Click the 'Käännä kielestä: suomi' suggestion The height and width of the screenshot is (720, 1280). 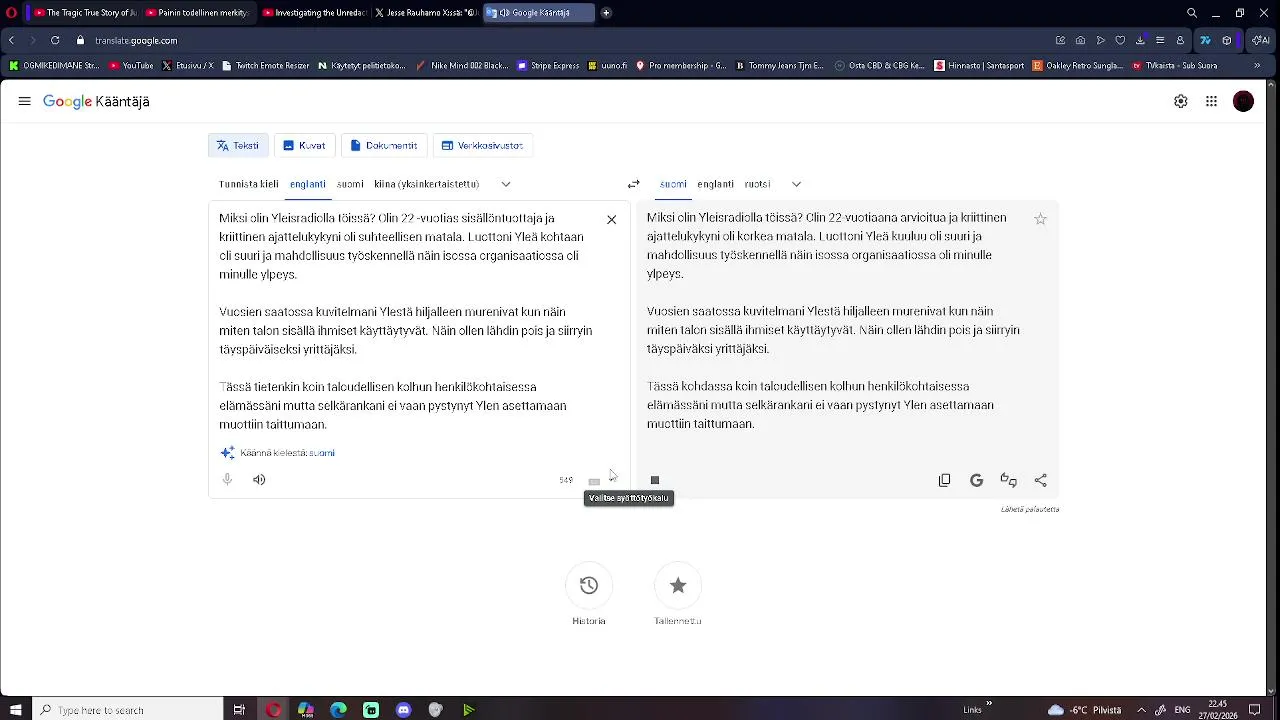click(x=287, y=453)
